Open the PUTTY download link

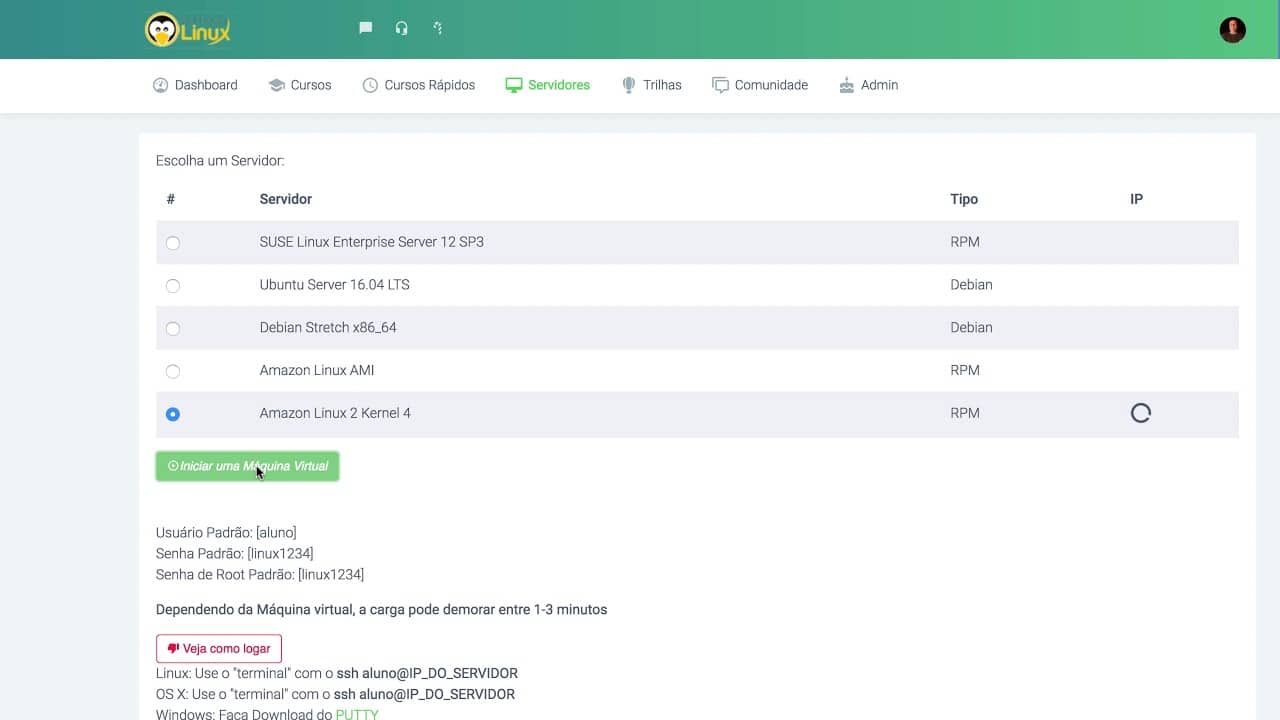tap(357, 714)
